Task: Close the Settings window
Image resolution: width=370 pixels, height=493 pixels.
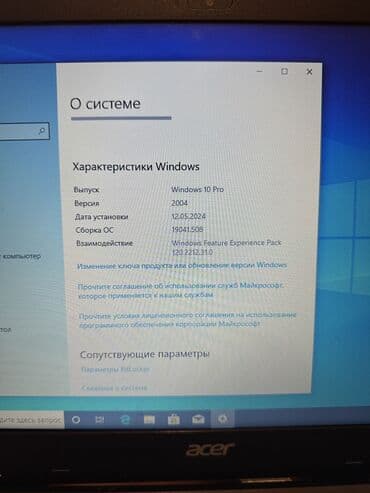Action: (309, 72)
